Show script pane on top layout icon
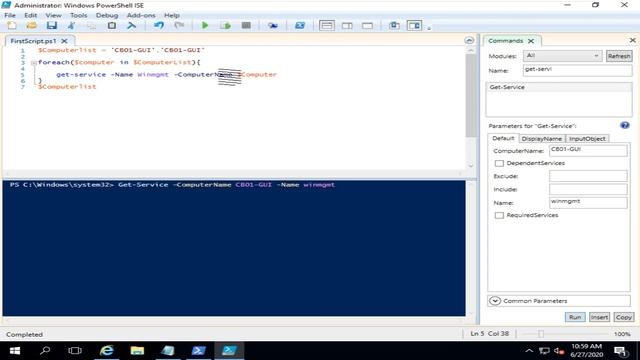 coord(327,25)
